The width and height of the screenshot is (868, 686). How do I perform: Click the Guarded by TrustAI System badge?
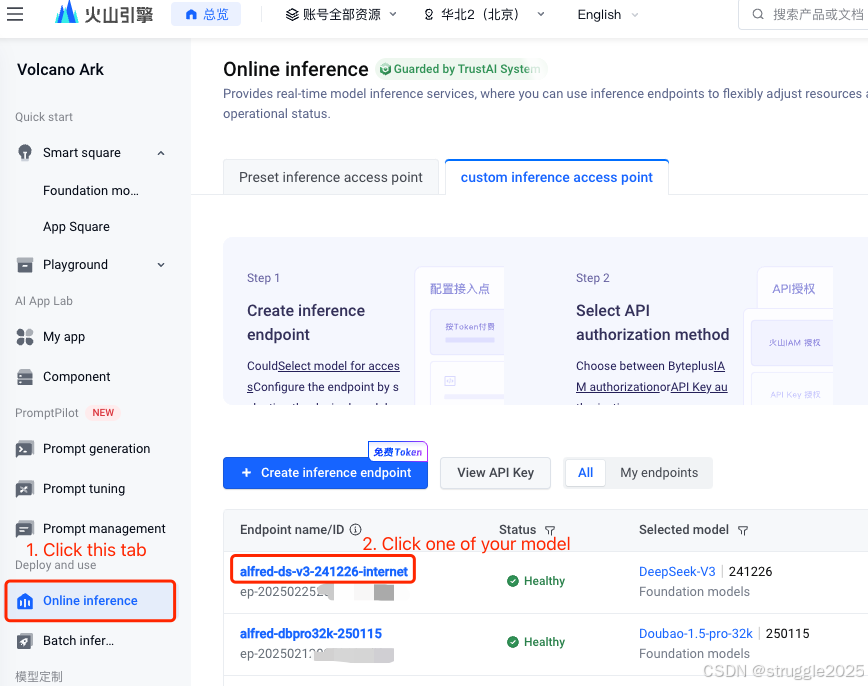point(461,69)
